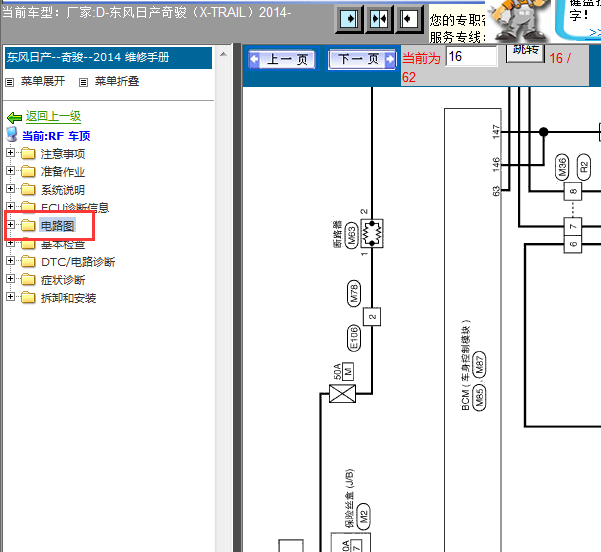Click the mechanic cartoon mascot image
The image size is (601, 552).
click(518, 21)
